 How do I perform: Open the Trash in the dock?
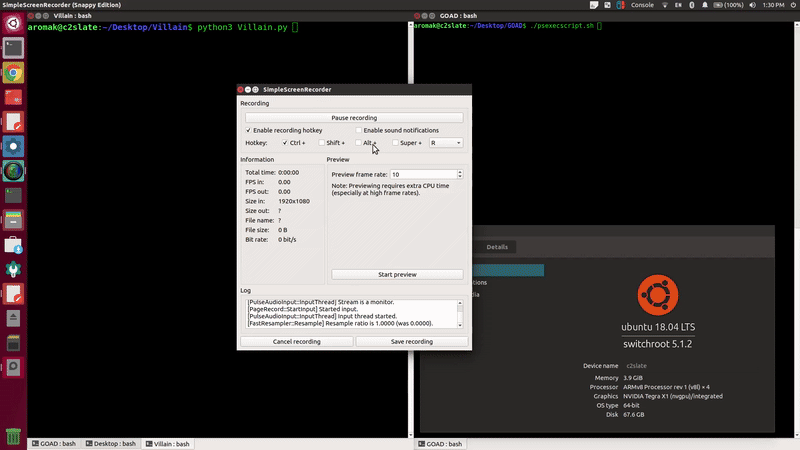[x=13, y=436]
